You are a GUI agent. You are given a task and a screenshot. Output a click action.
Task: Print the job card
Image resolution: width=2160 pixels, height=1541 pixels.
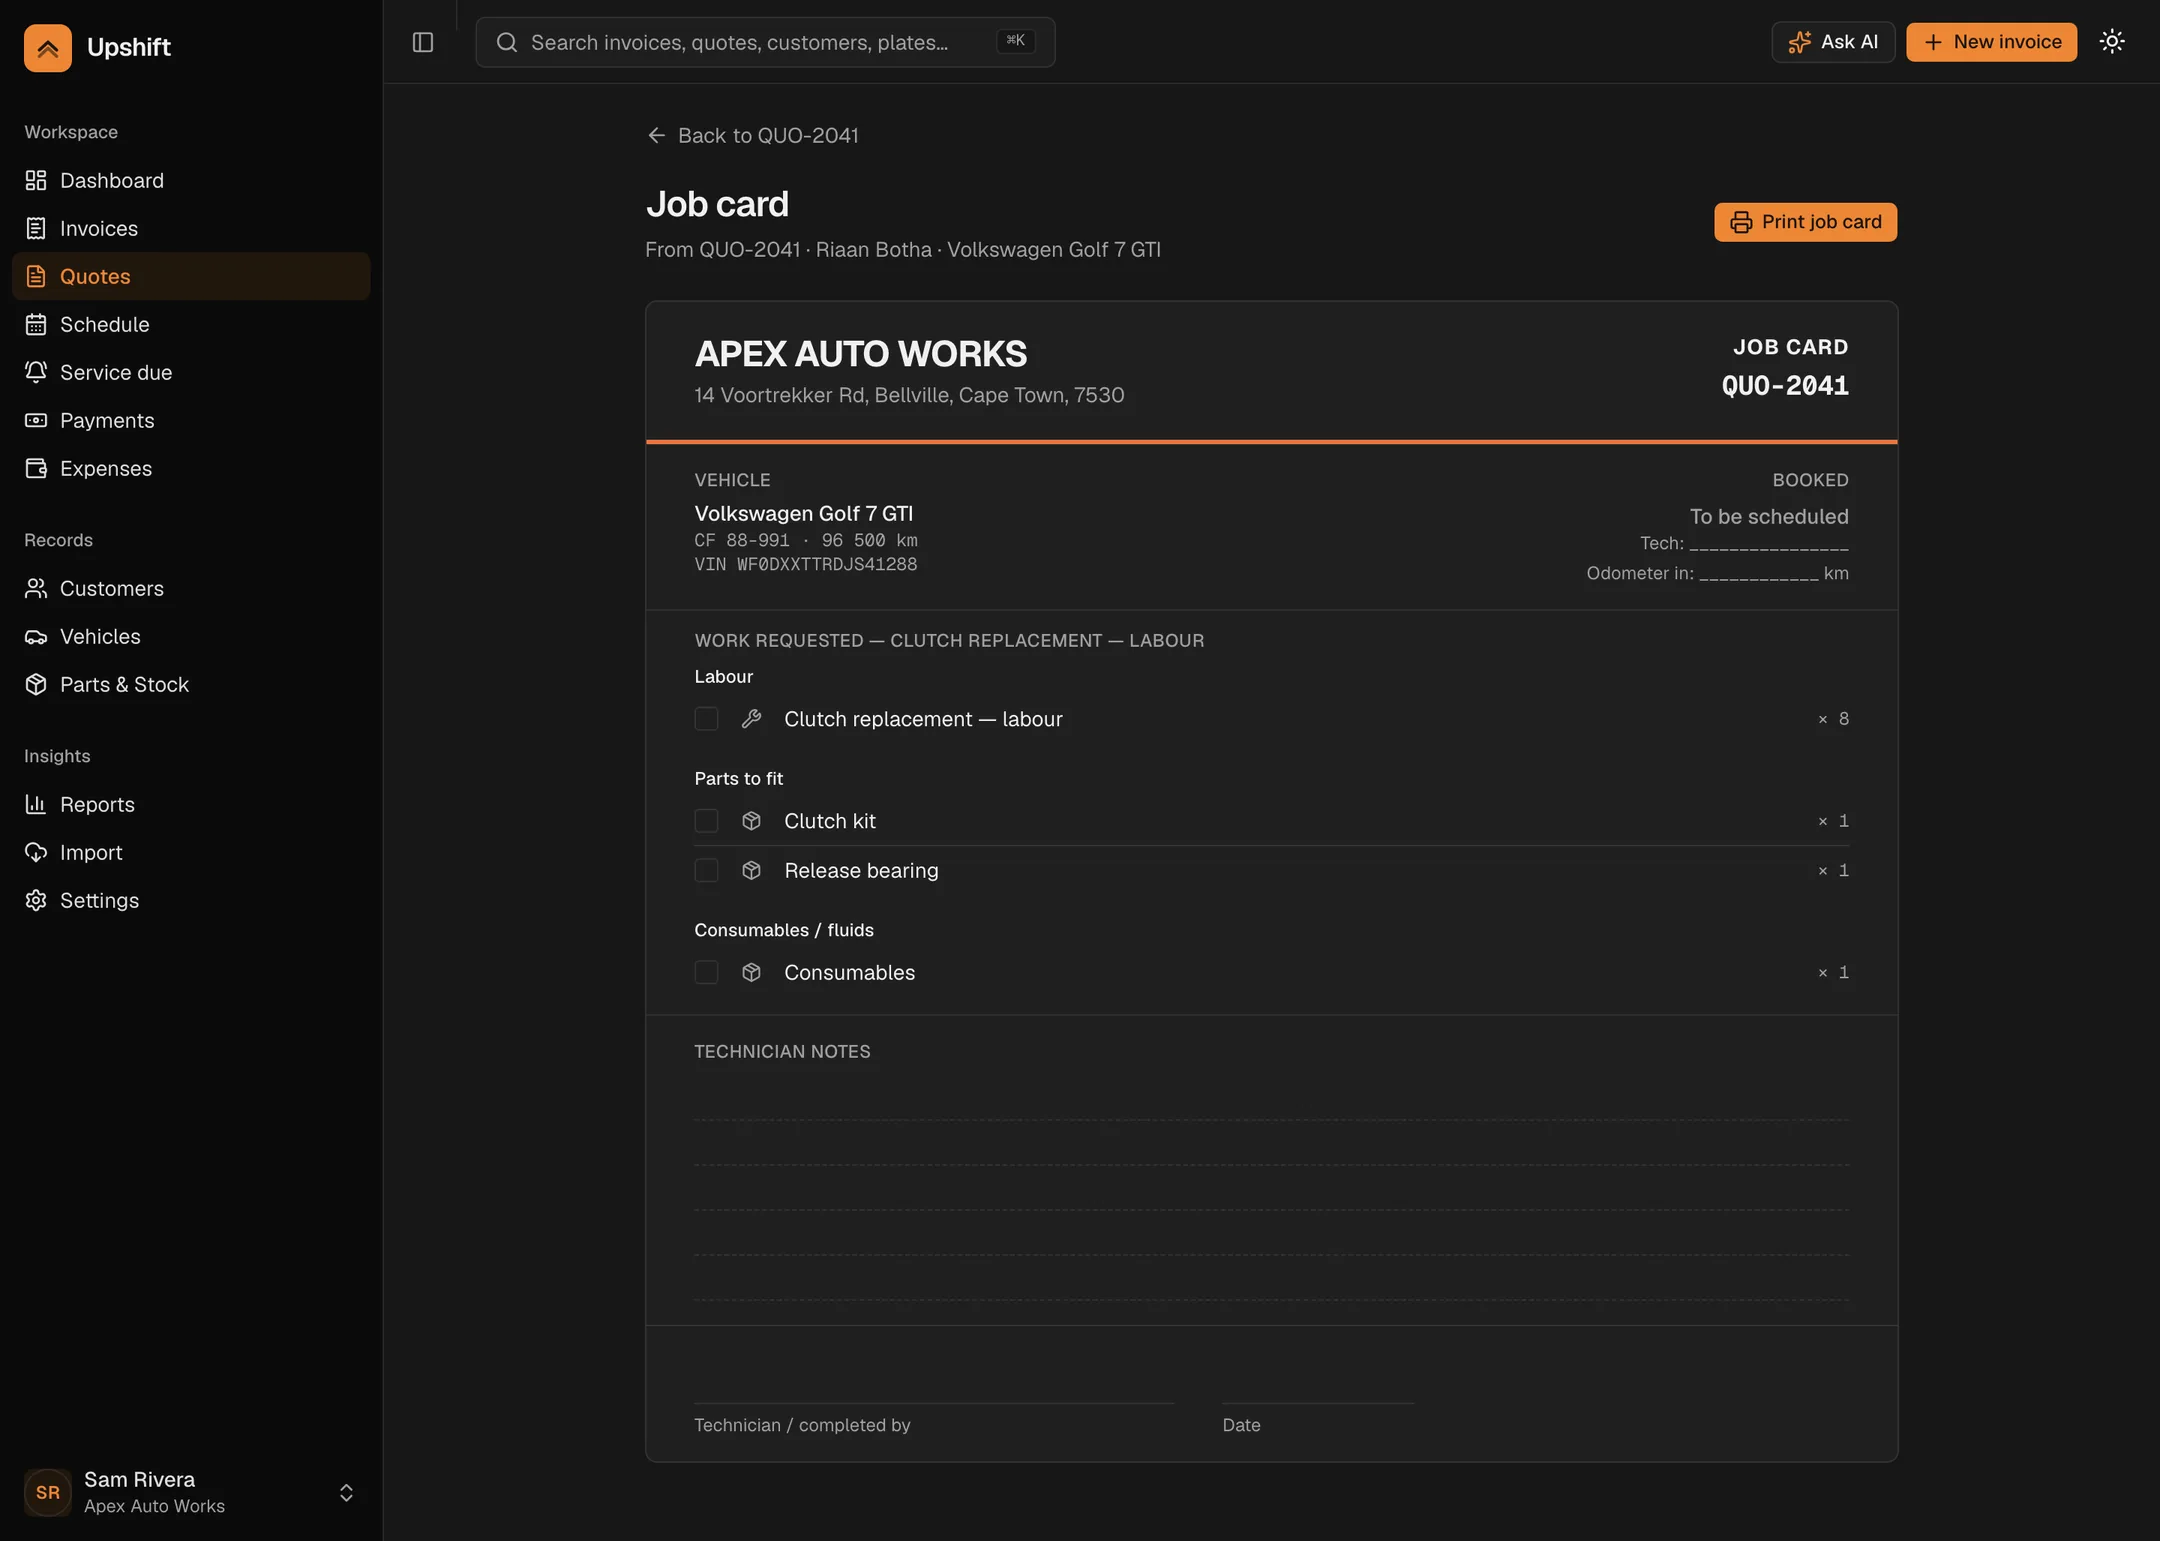pyautogui.click(x=1805, y=222)
